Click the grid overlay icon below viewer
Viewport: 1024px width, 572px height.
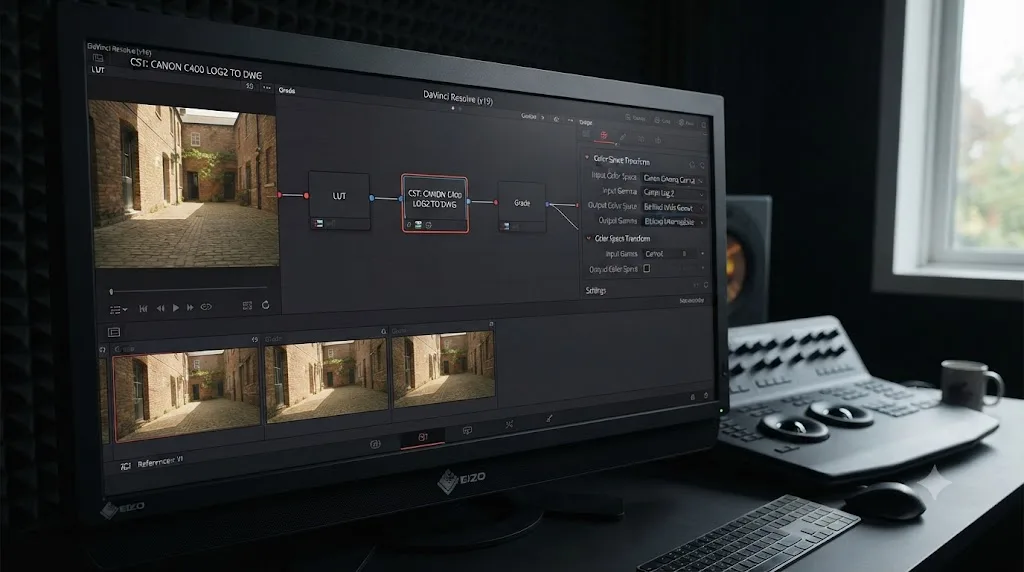pyautogui.click(x=247, y=306)
